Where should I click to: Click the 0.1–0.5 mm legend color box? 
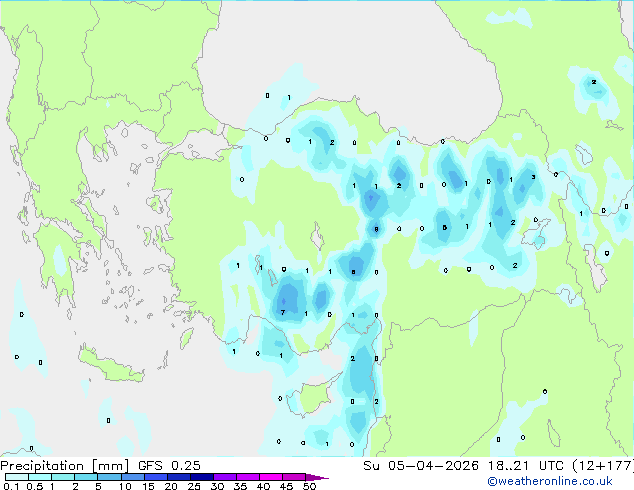point(17,477)
